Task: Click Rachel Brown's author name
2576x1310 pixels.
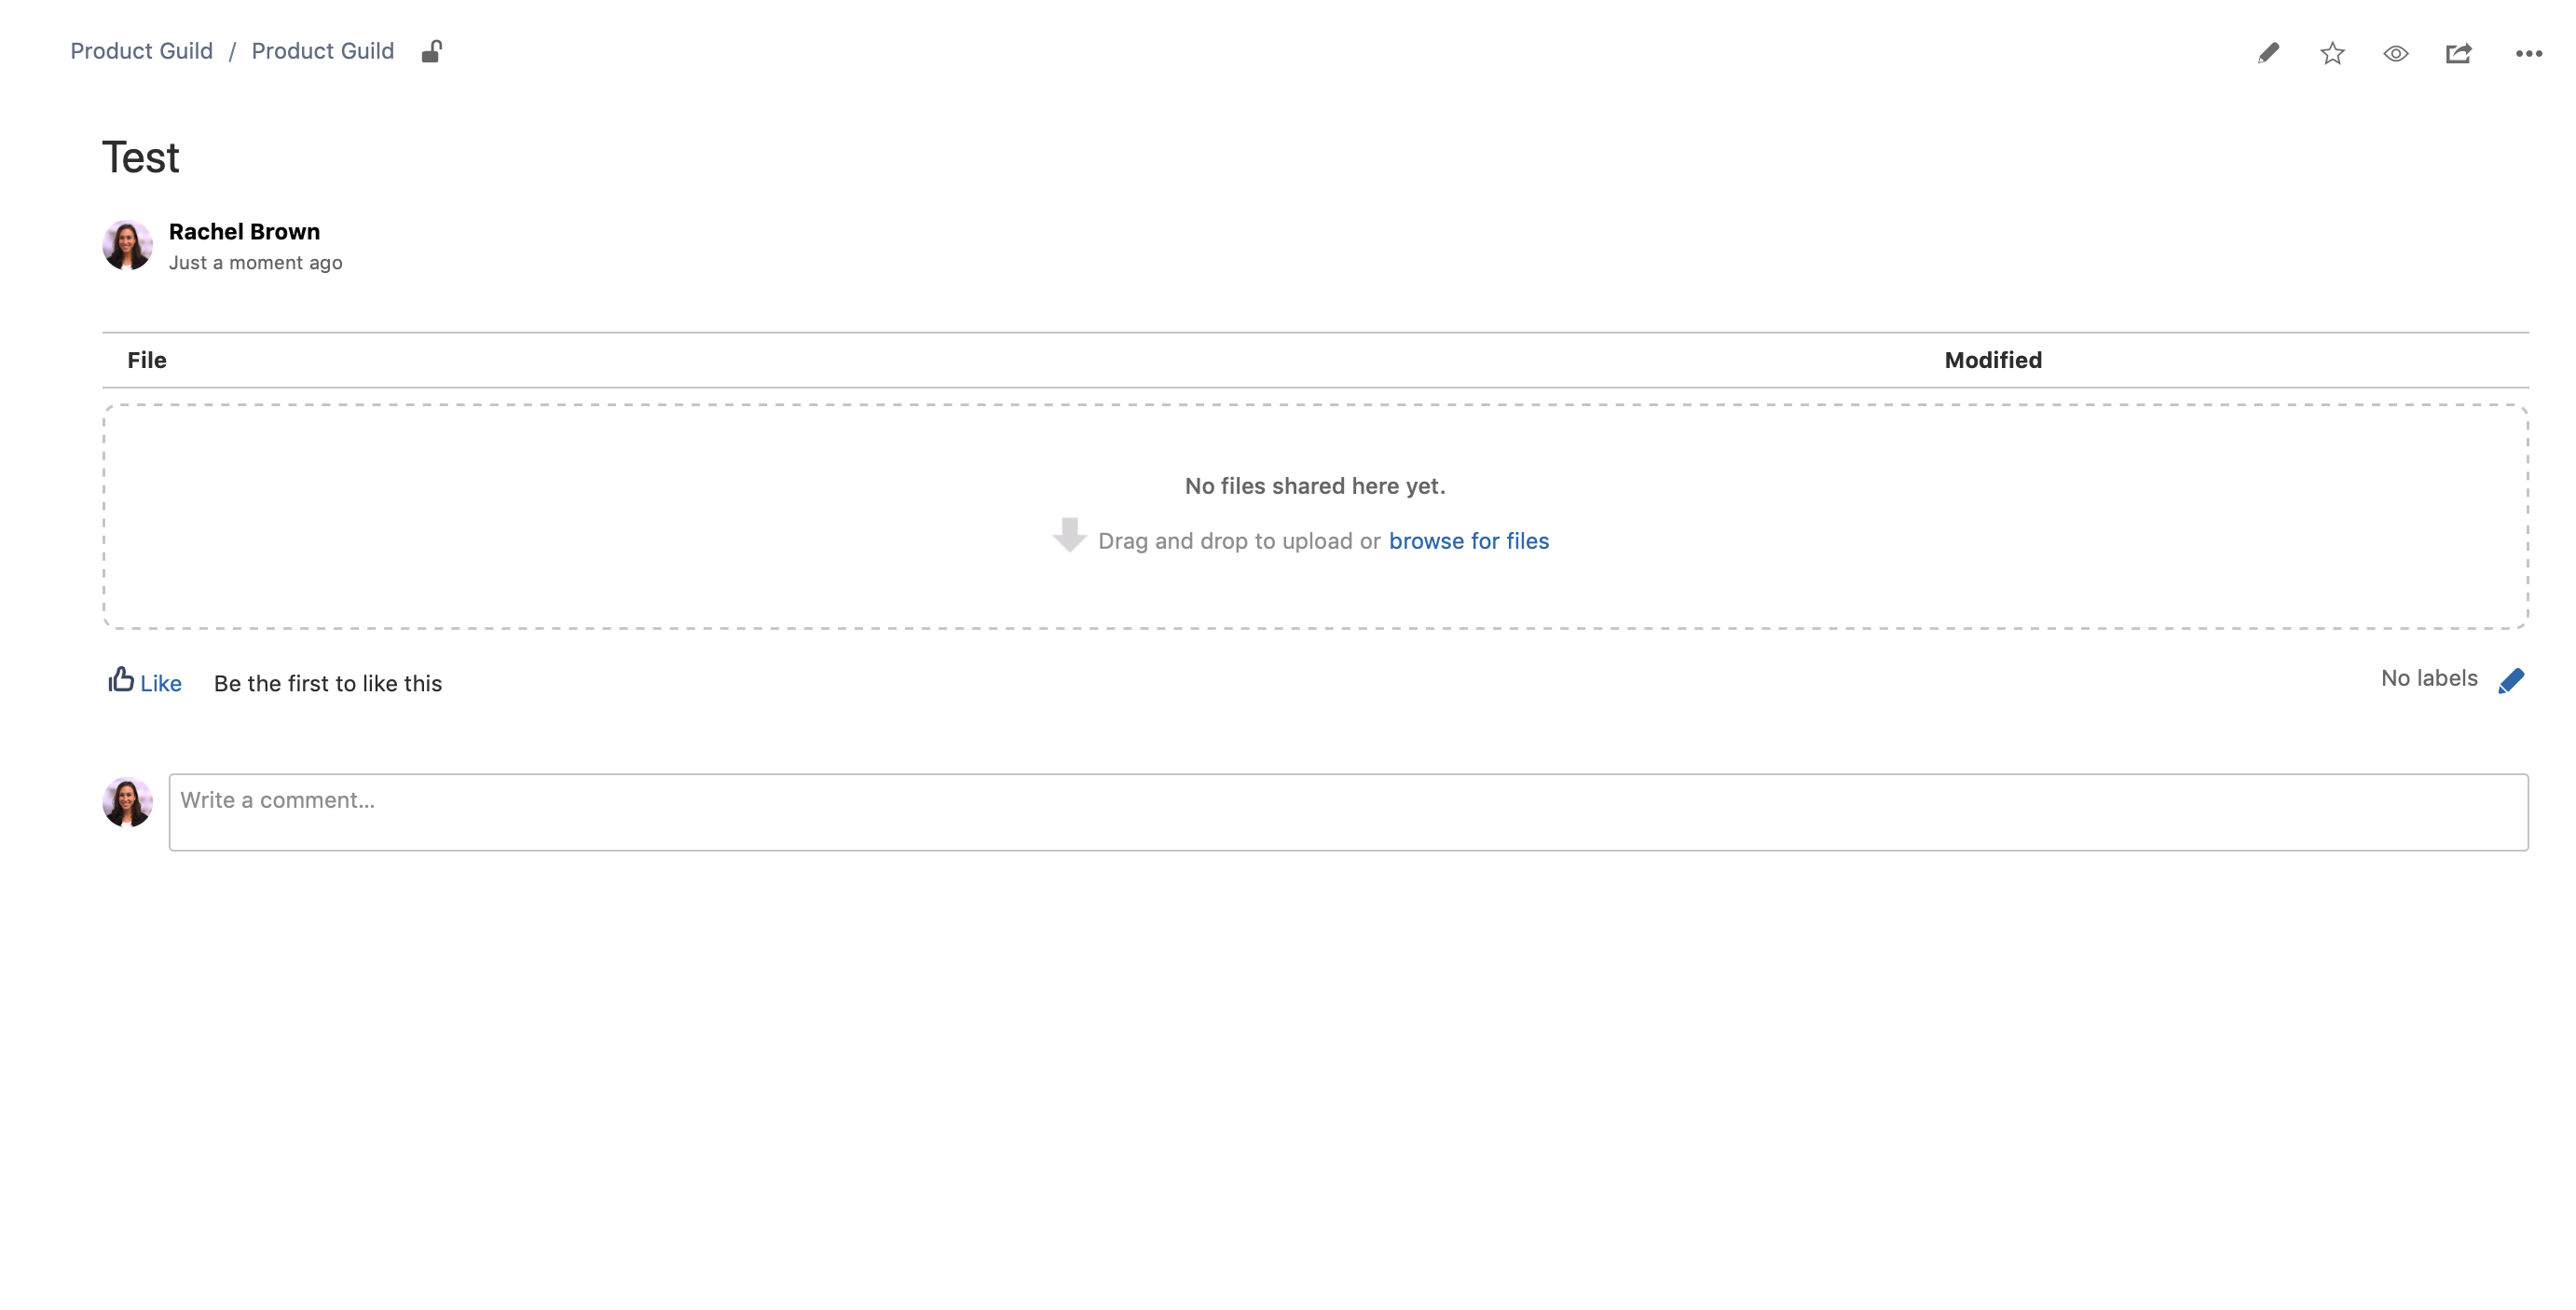Action: [x=244, y=231]
